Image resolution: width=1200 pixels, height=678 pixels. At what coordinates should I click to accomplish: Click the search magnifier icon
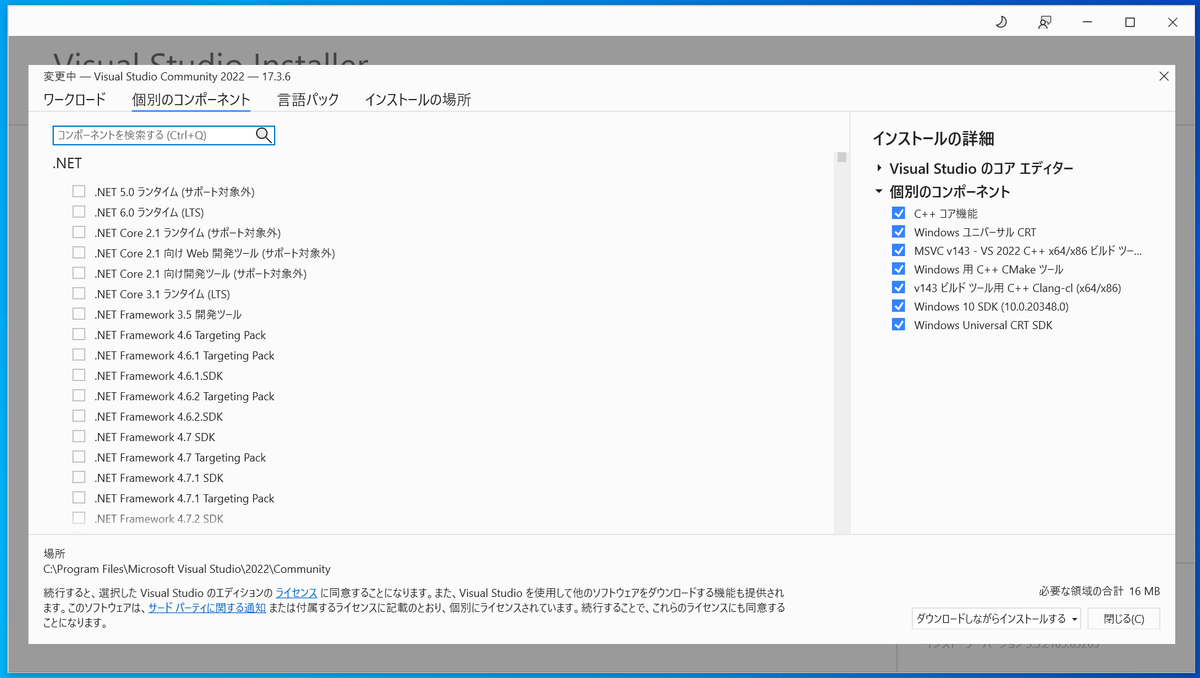(264, 135)
